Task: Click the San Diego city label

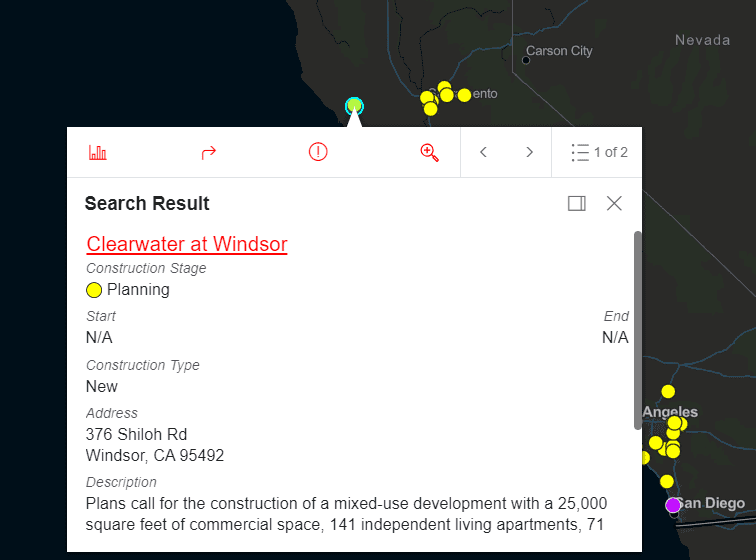Action: click(713, 503)
